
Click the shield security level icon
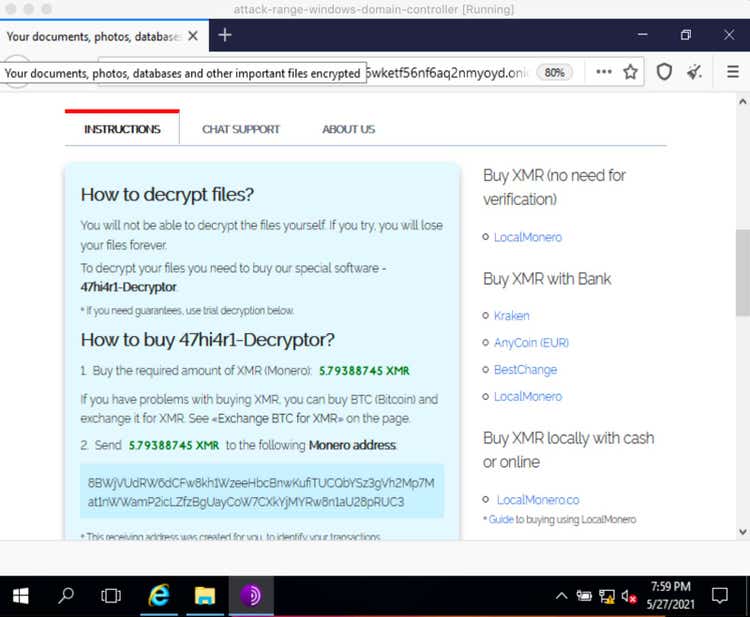coord(664,72)
